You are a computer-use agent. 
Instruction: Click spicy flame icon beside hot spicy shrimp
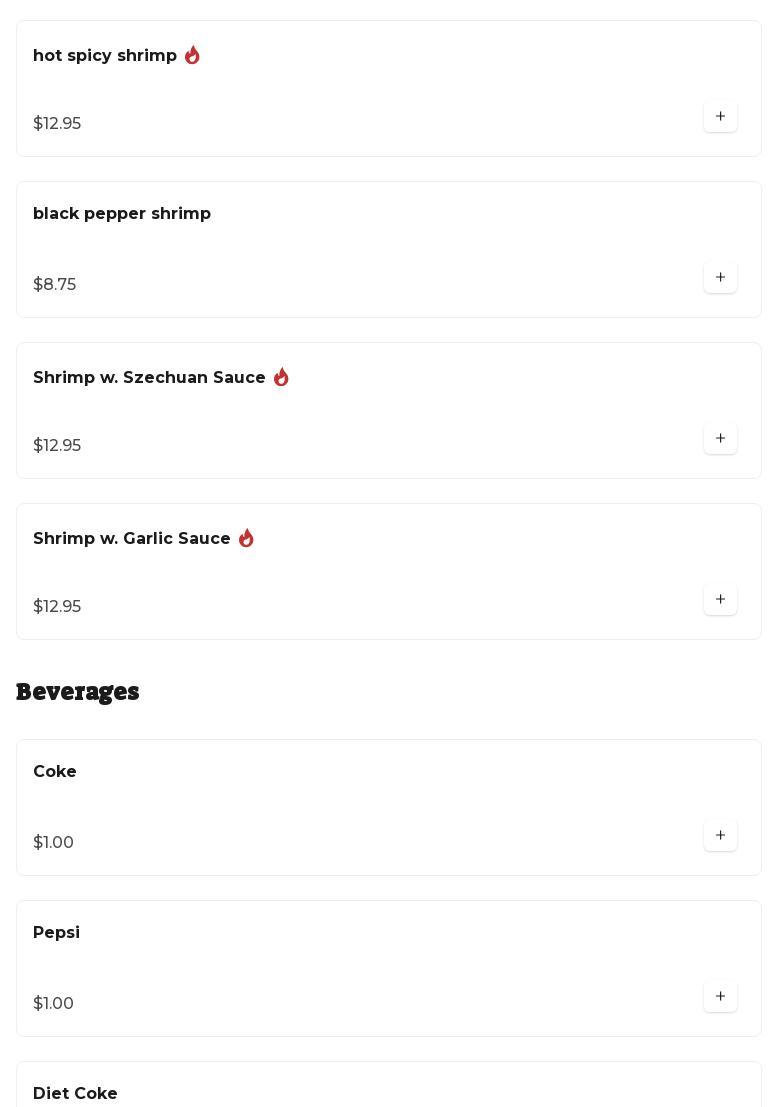tap(192, 56)
